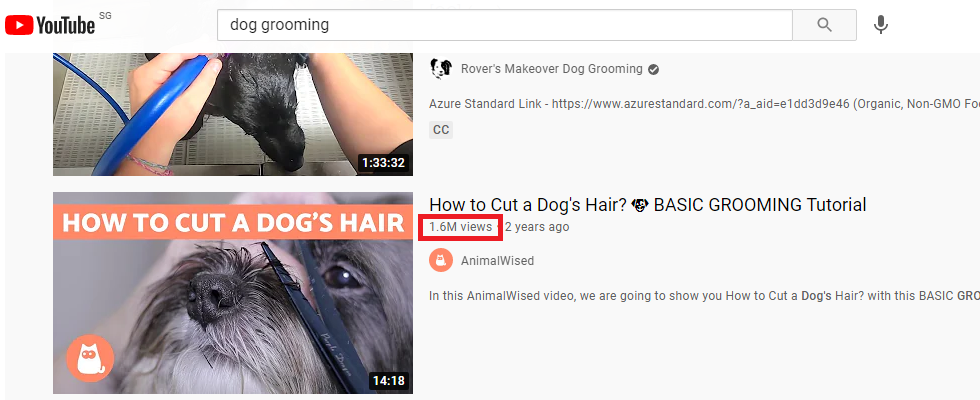The height and width of the screenshot is (400, 980).
Task: Click the YouTube logo icon
Action: pos(50,24)
